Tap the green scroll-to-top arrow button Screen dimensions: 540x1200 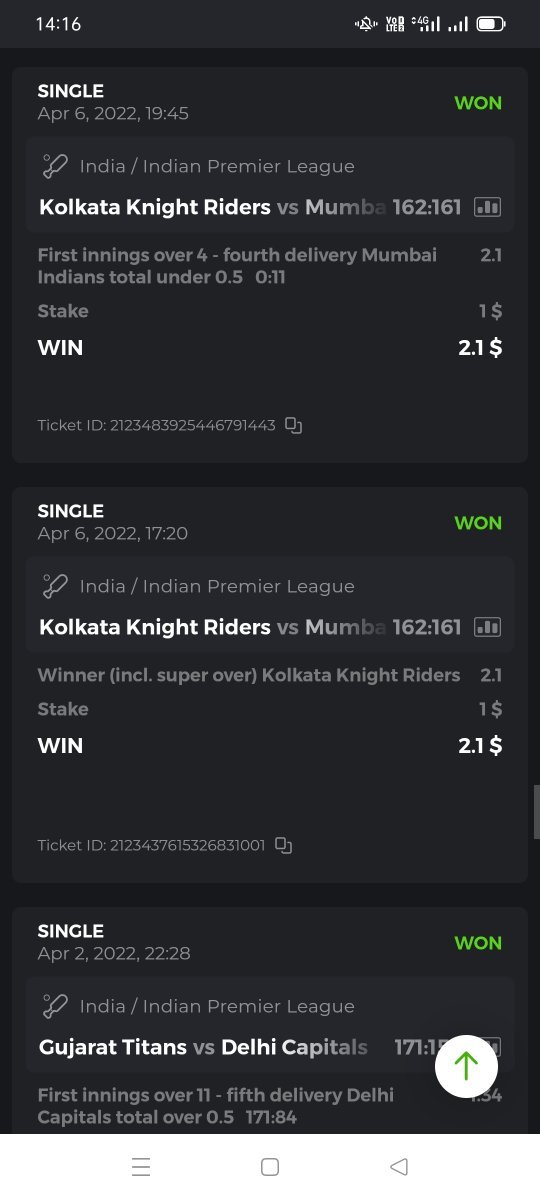point(466,1066)
